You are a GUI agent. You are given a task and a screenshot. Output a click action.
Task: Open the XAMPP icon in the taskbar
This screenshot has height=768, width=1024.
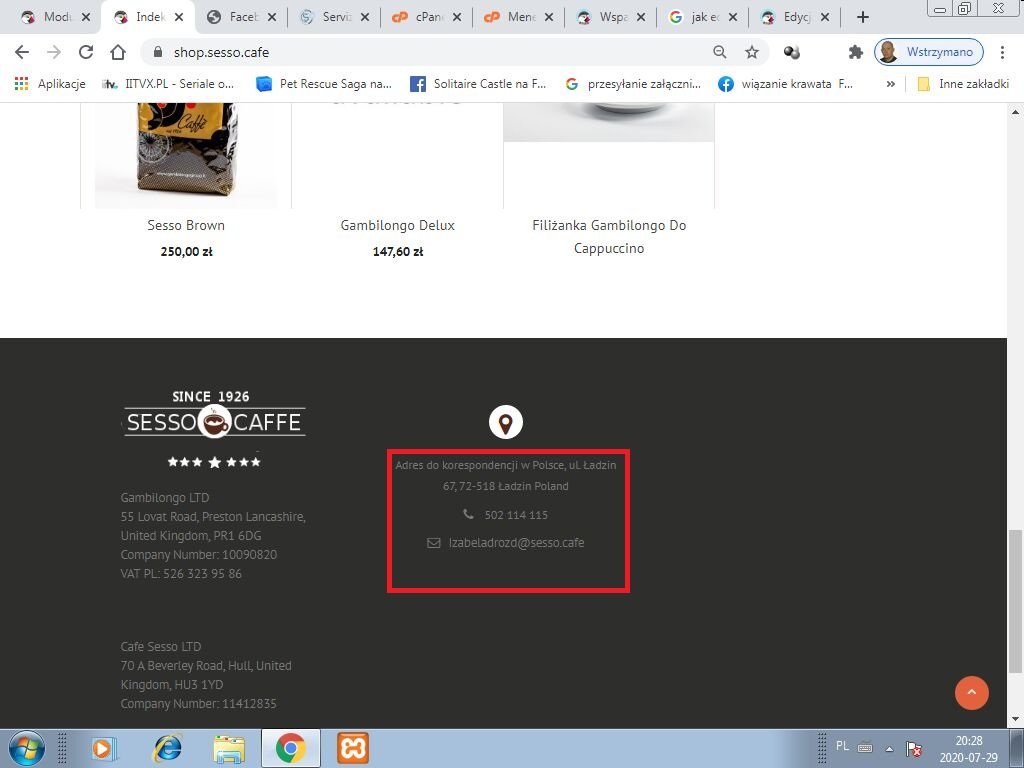coord(353,748)
